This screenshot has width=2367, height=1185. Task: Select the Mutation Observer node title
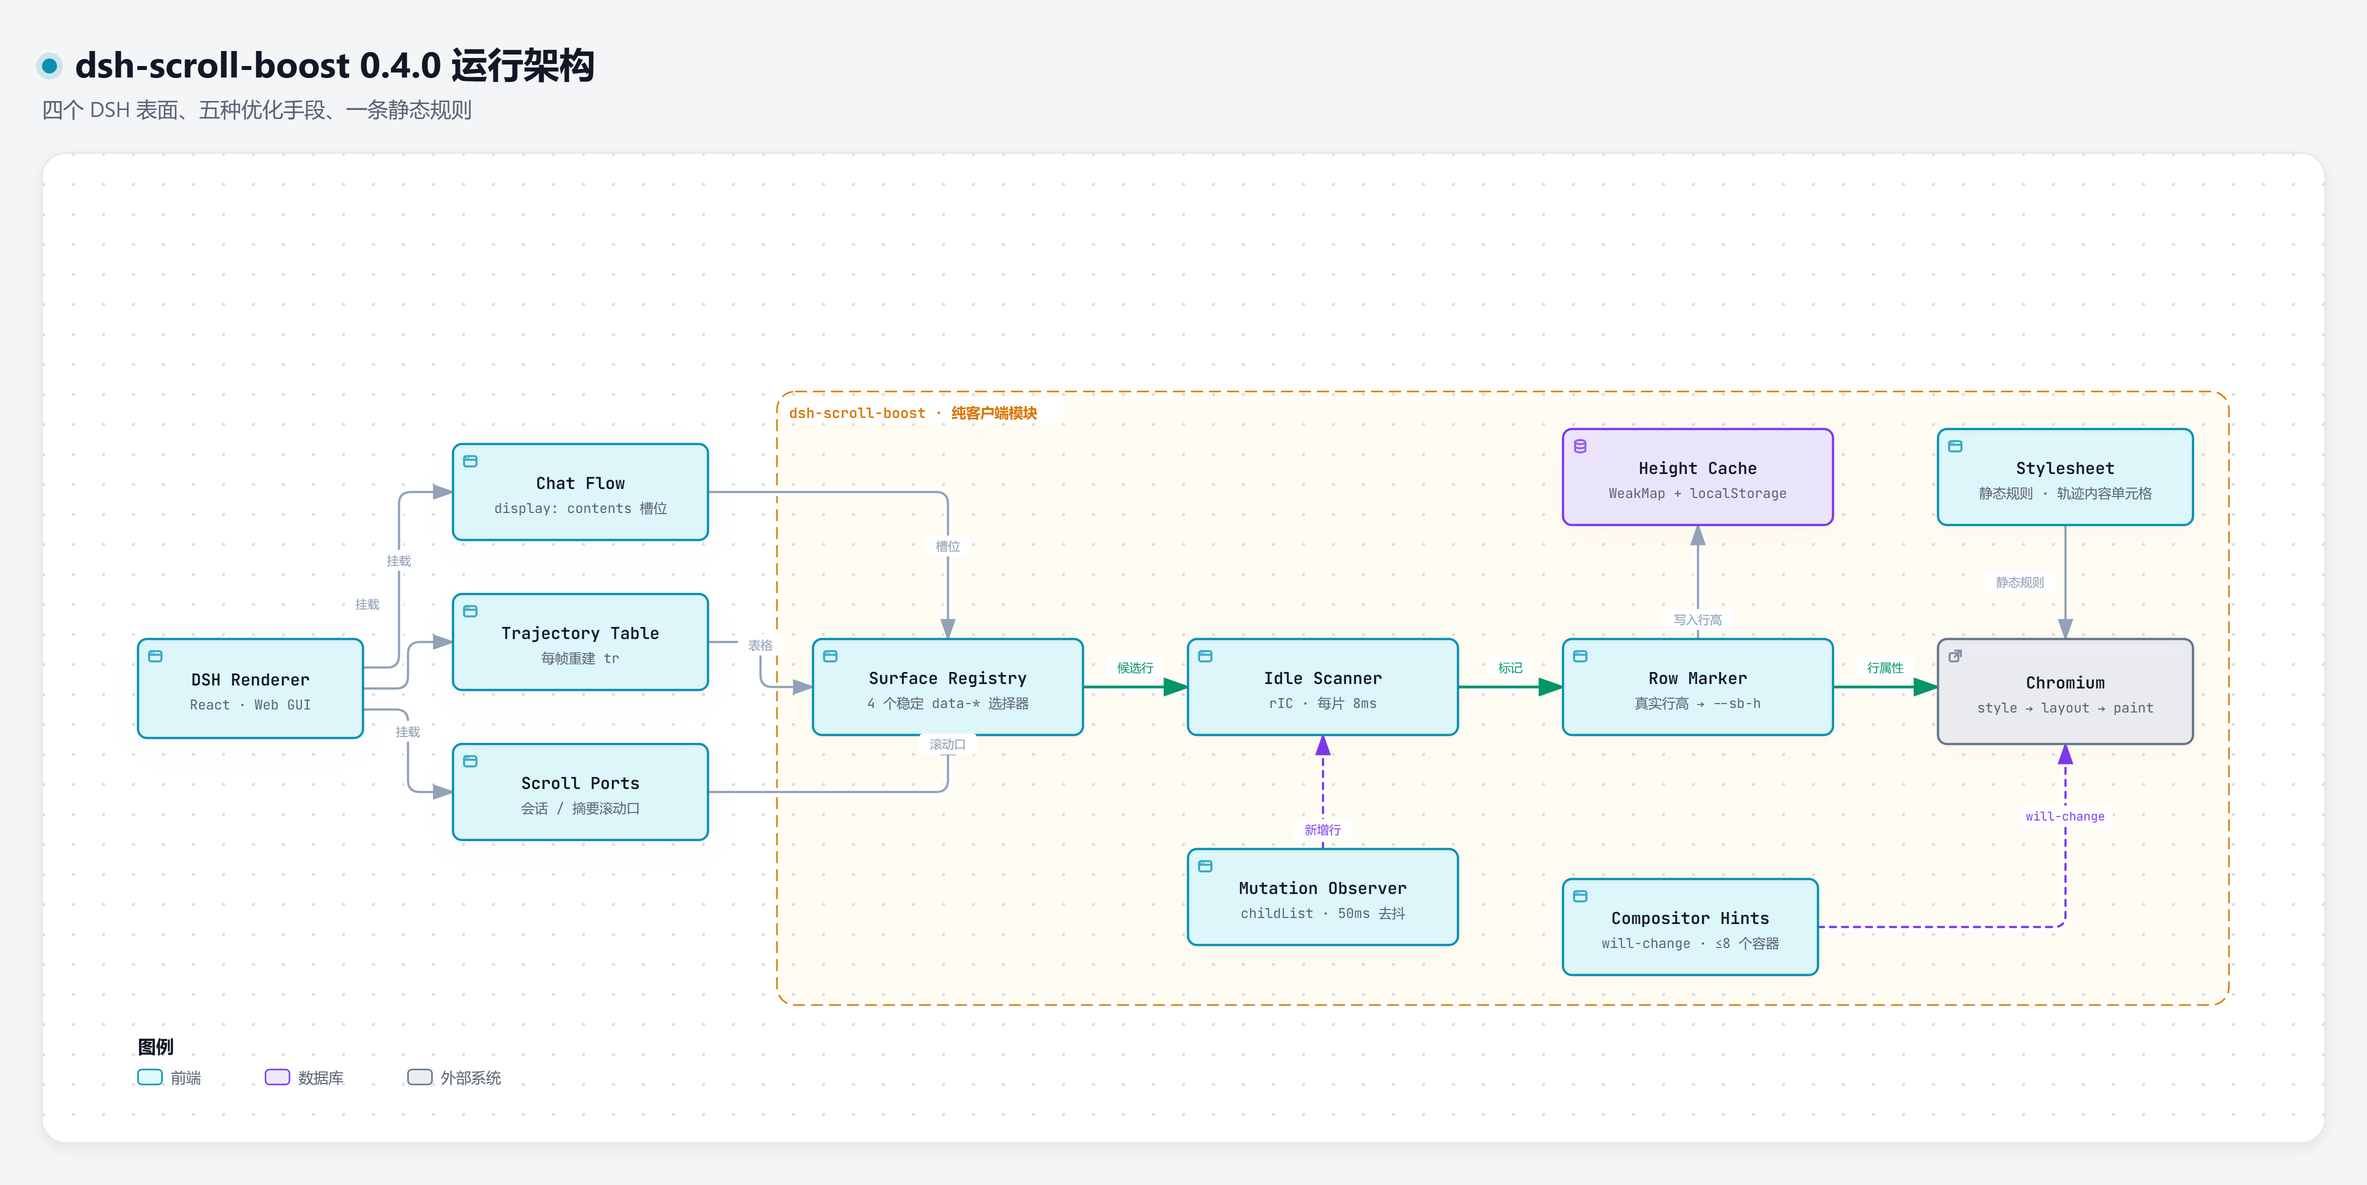point(1322,889)
